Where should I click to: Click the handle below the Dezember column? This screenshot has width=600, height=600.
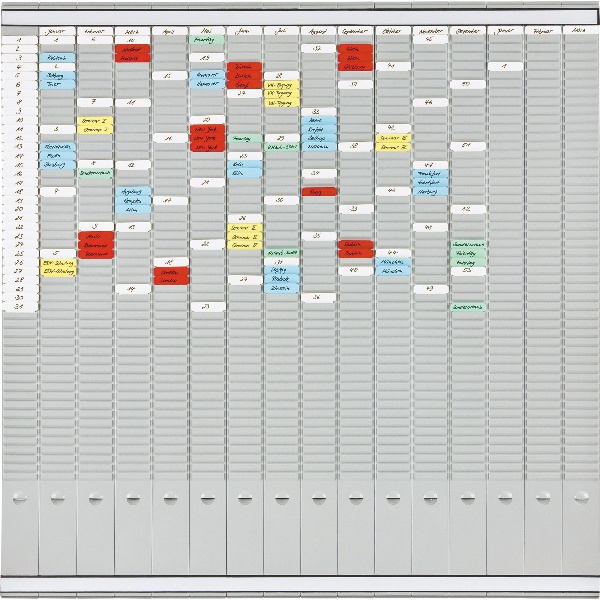(467, 497)
